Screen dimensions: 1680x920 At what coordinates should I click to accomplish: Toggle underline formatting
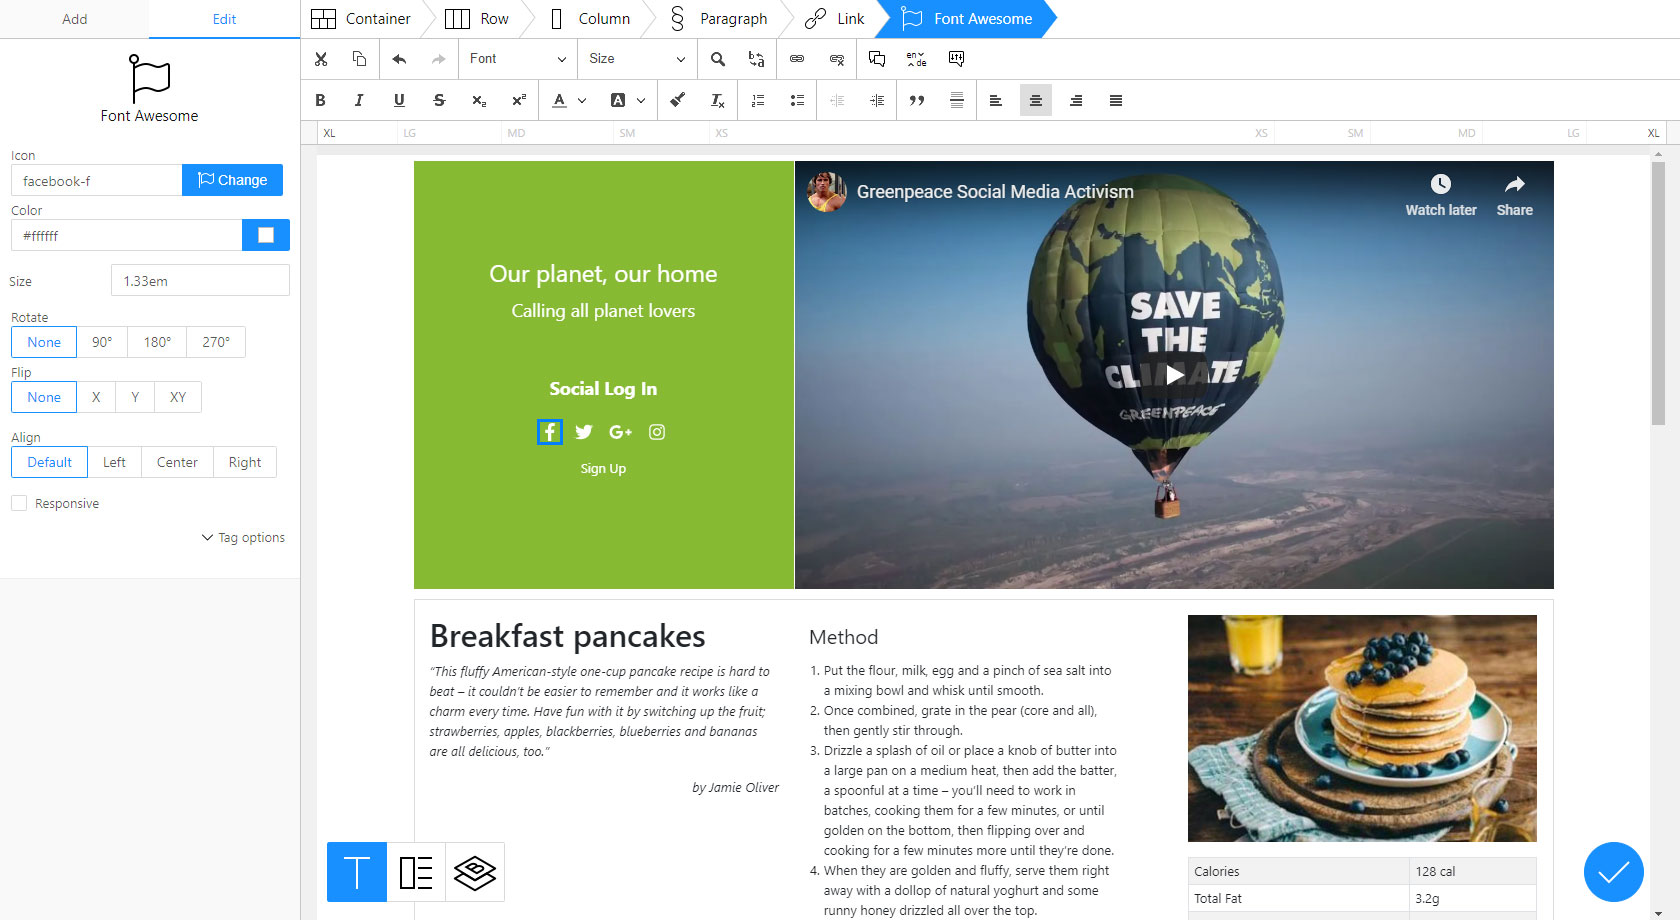(399, 100)
